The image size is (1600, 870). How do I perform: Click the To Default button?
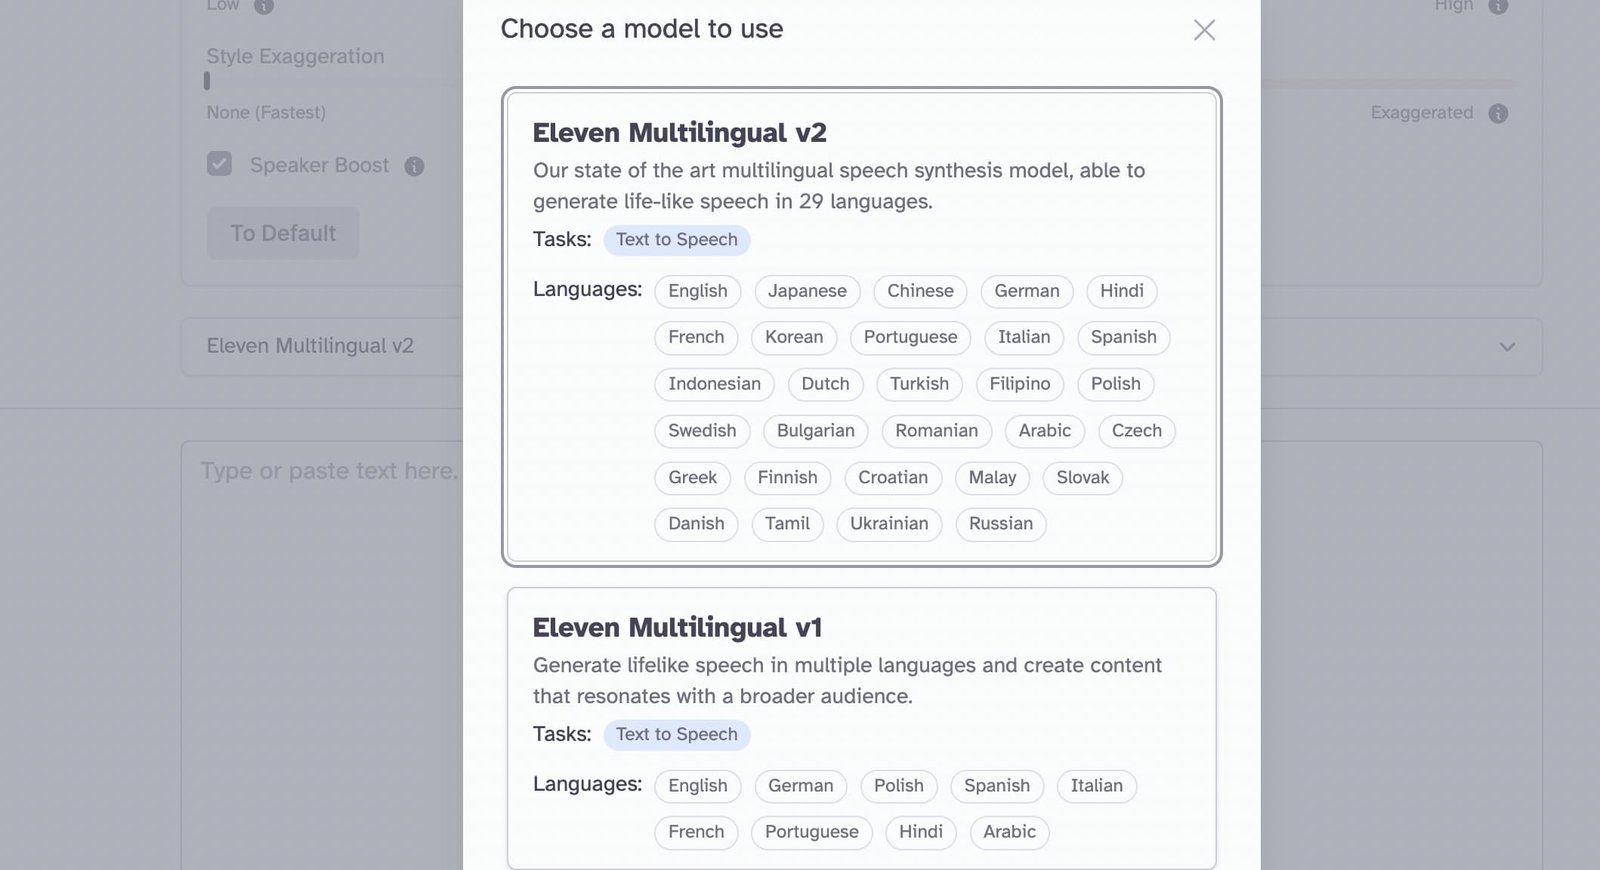(283, 233)
